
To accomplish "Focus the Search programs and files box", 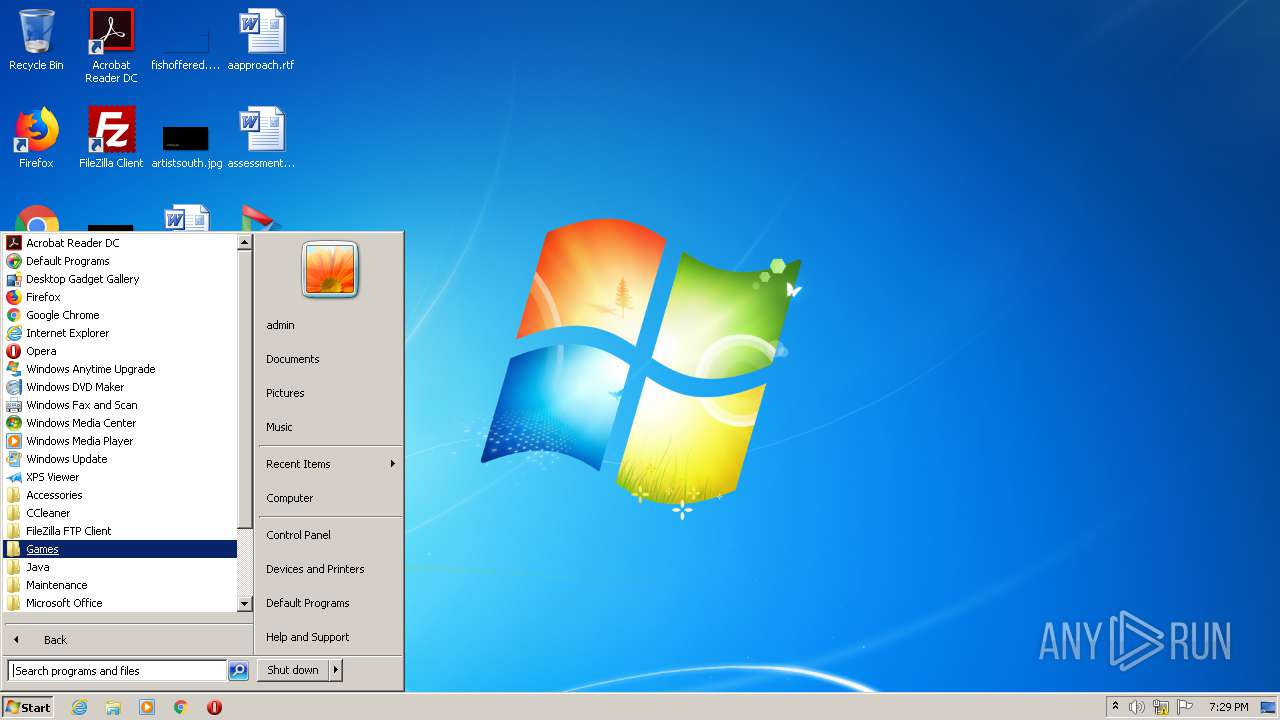I will coord(117,671).
